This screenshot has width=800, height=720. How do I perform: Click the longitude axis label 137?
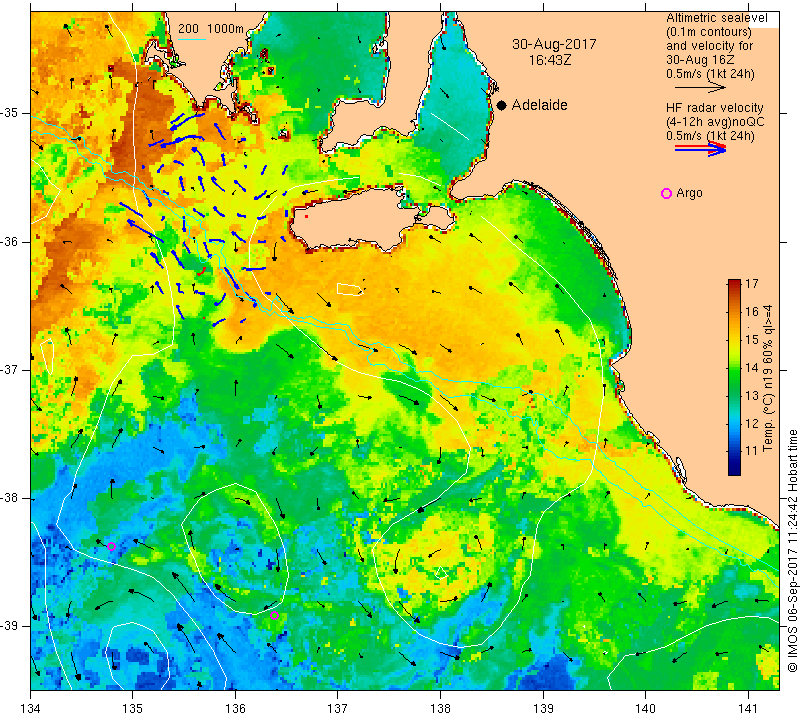[338, 708]
